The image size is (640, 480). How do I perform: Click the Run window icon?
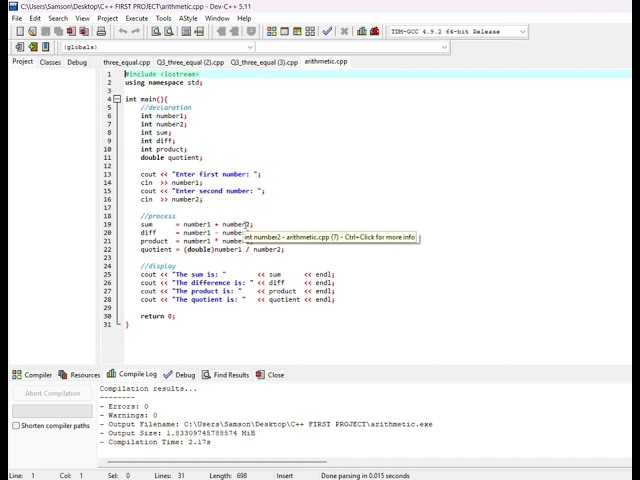pyautogui.click(x=284, y=31)
